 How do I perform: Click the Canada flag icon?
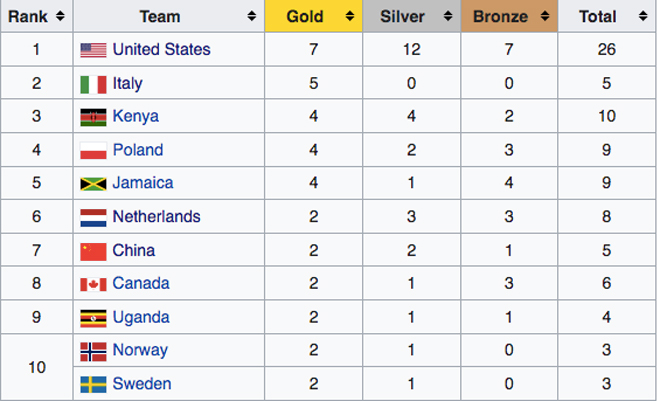93,284
